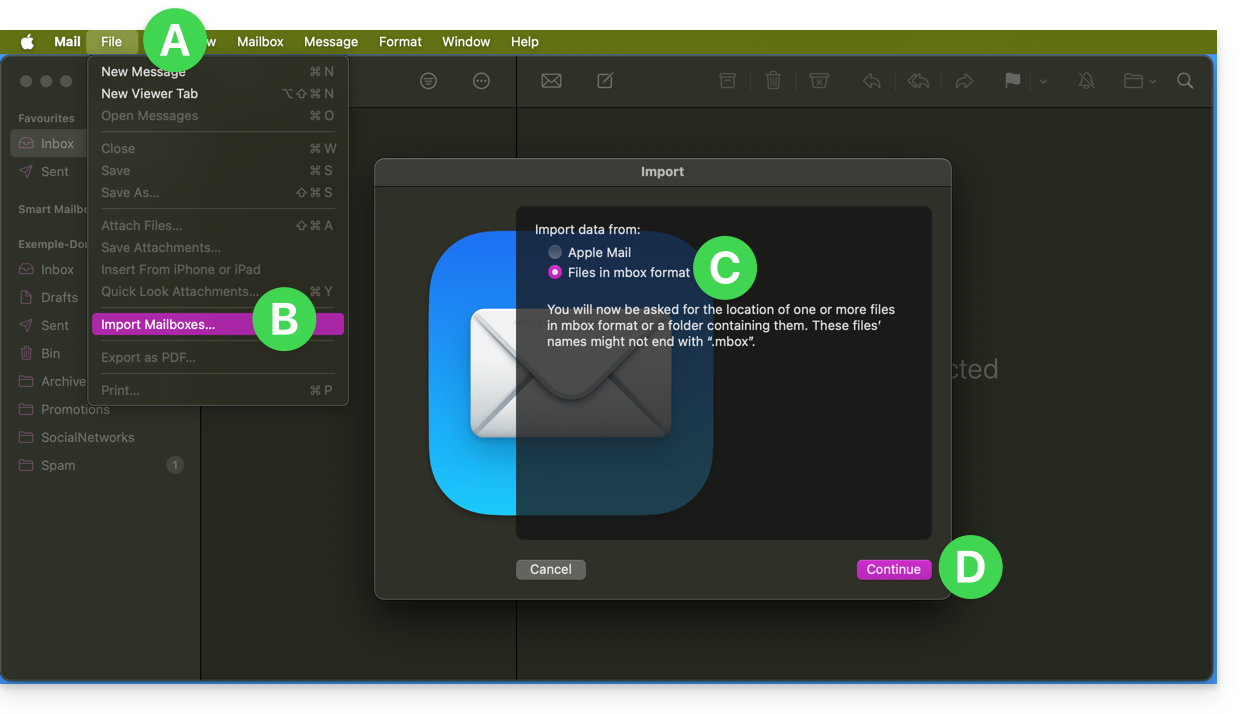The image size is (1247, 714).
Task: Expand the flag color dropdown arrow
Action: [1043, 81]
